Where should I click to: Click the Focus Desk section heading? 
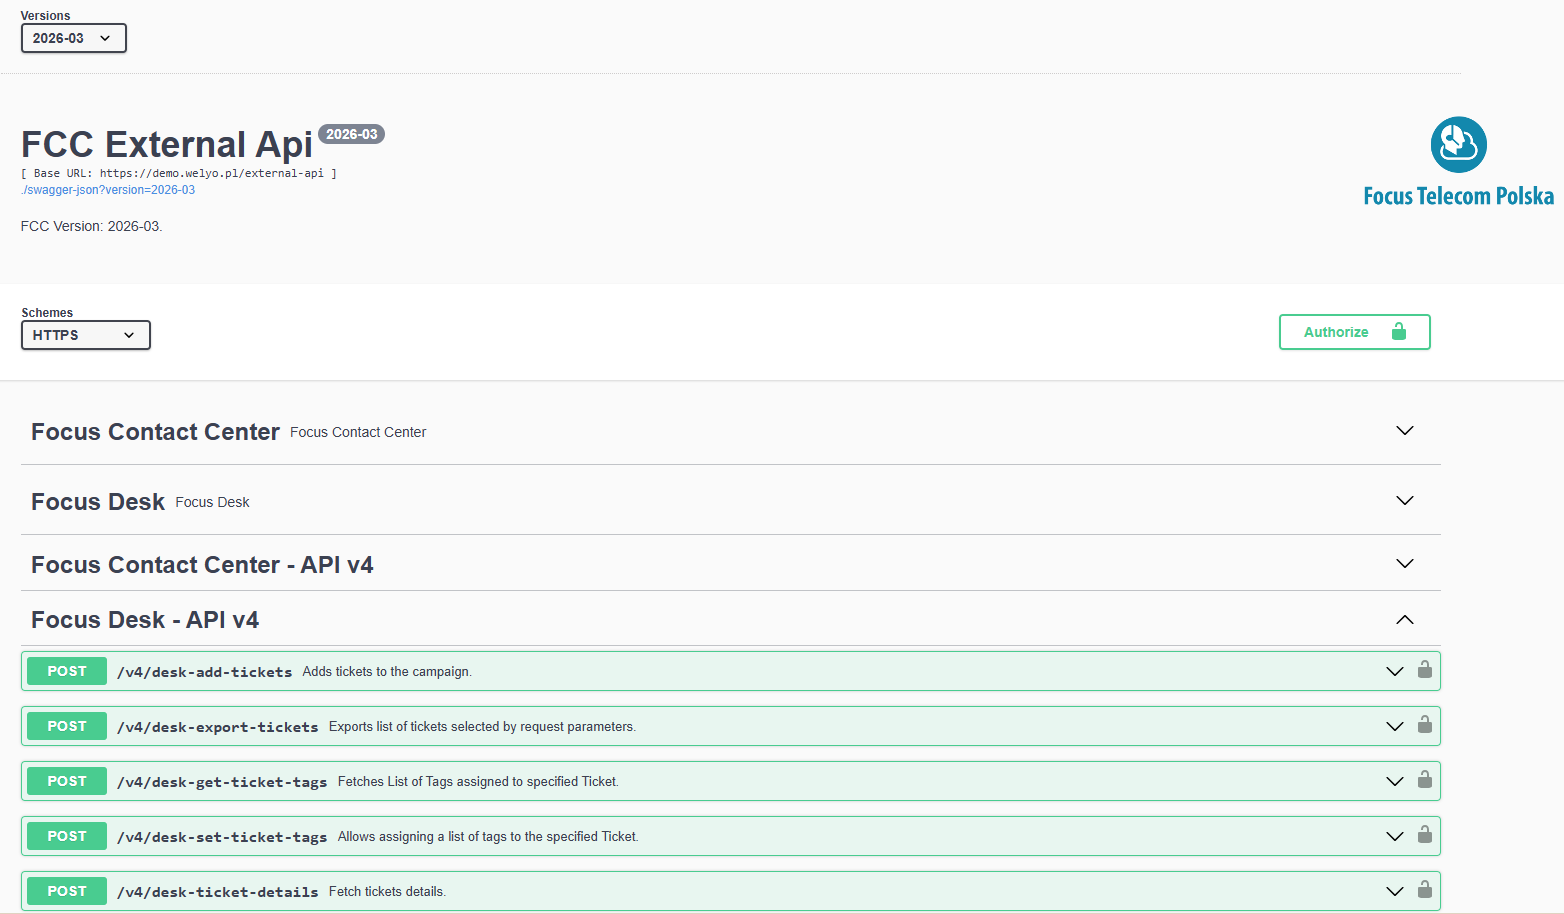point(98,502)
